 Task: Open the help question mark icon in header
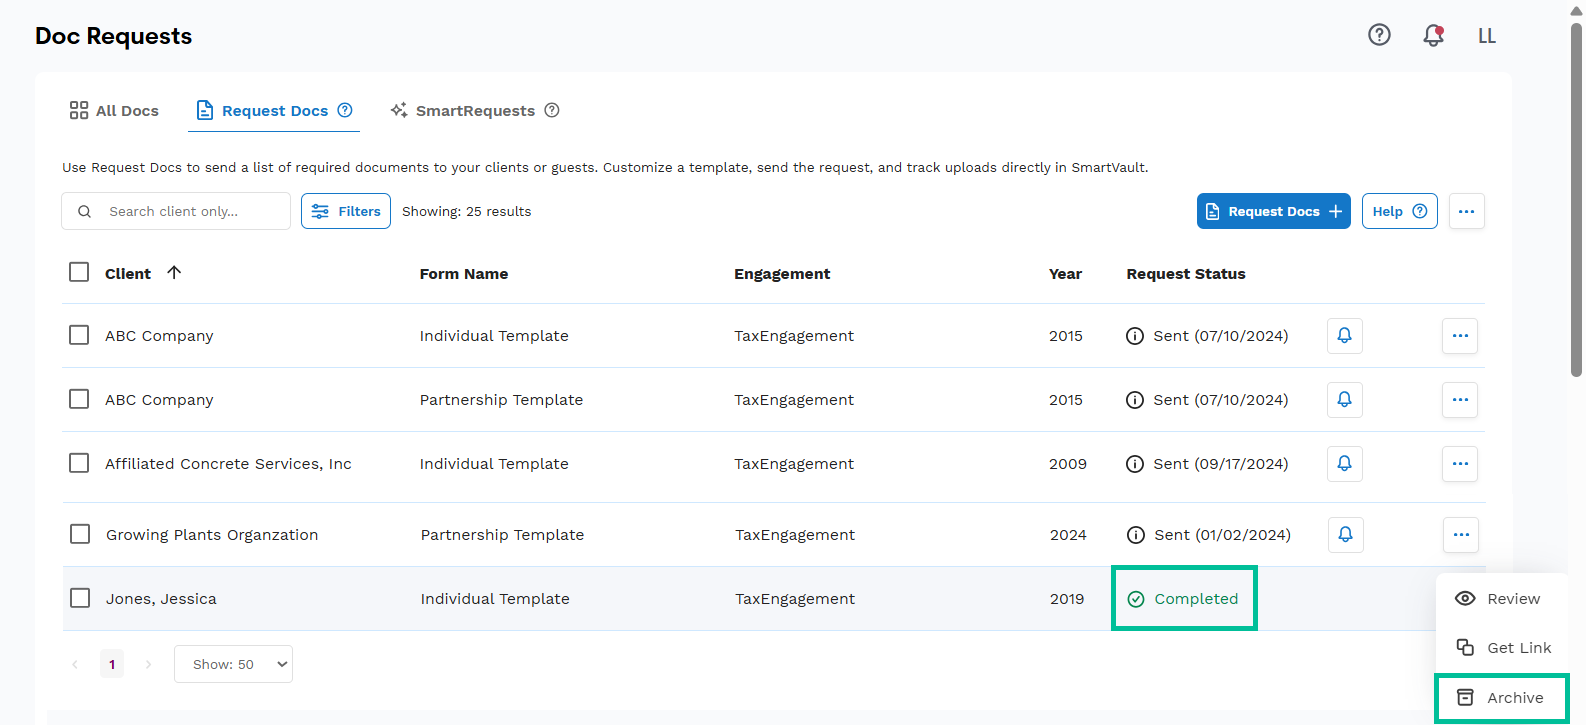point(1379,35)
